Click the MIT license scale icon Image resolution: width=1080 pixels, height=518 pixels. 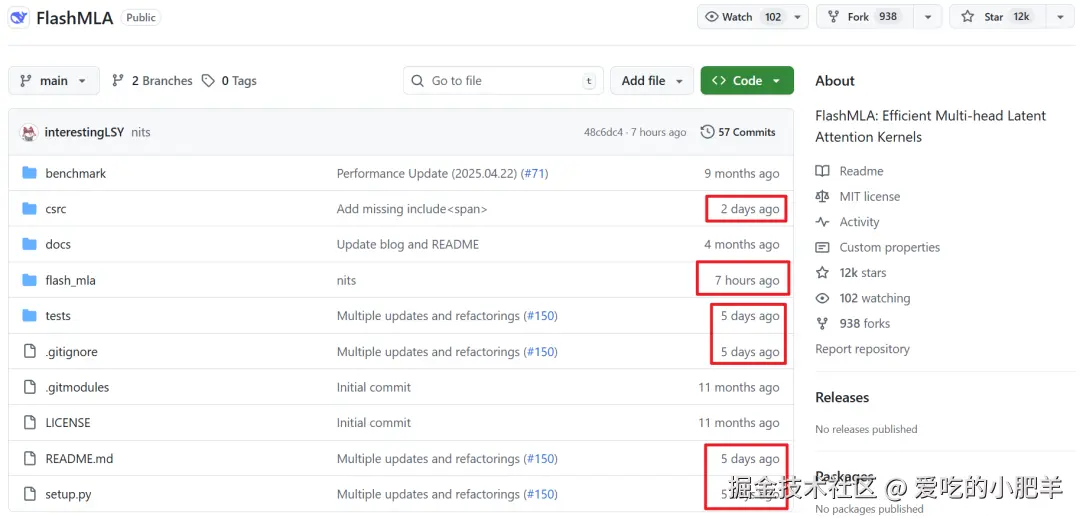click(x=822, y=197)
